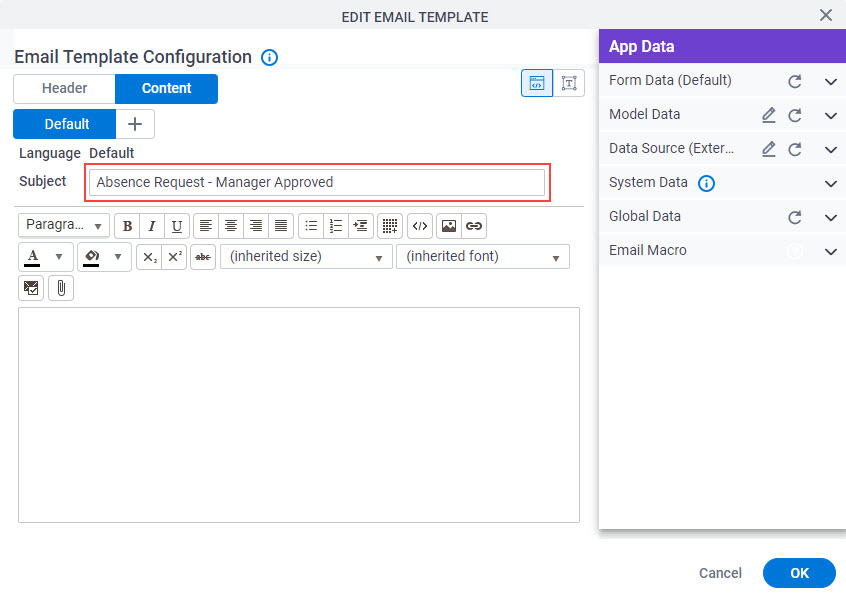Insert a table
The width and height of the screenshot is (846, 595).
(390, 226)
